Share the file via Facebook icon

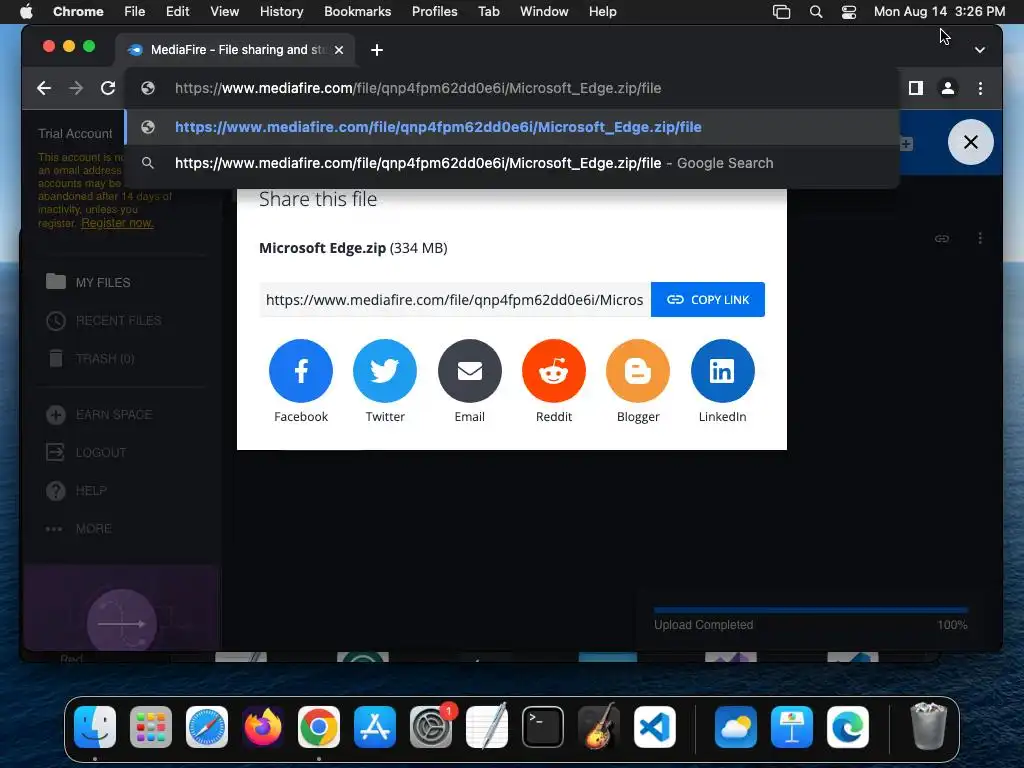click(300, 371)
